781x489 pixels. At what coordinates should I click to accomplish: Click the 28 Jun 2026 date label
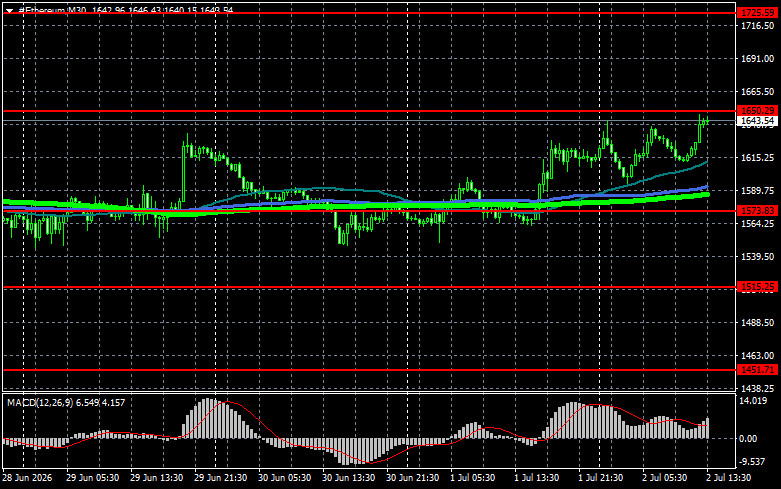[x=27, y=478]
